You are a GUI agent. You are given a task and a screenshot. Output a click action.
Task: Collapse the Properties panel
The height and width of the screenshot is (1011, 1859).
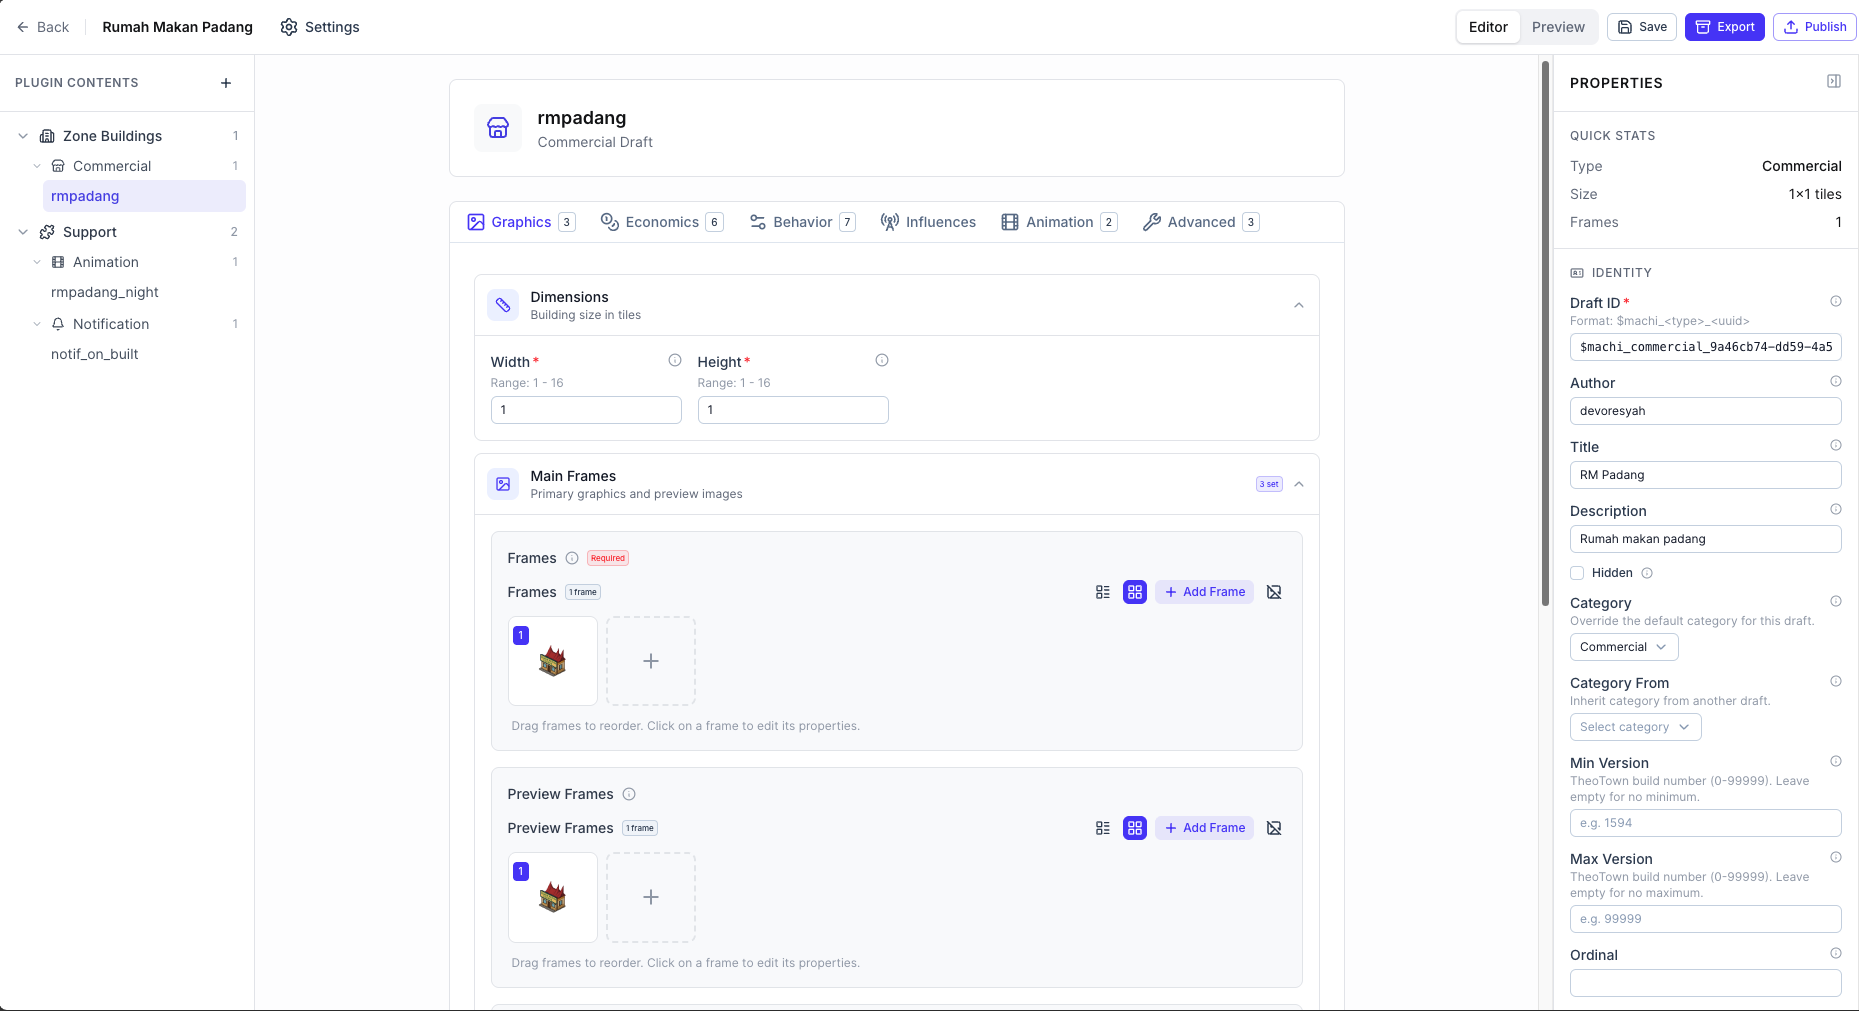(x=1833, y=81)
